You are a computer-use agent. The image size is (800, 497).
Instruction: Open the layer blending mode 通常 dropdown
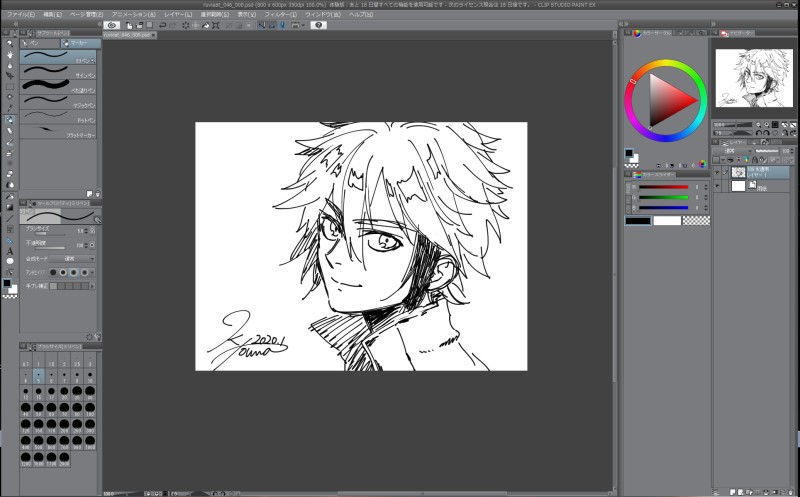pyautogui.click(x=732, y=151)
